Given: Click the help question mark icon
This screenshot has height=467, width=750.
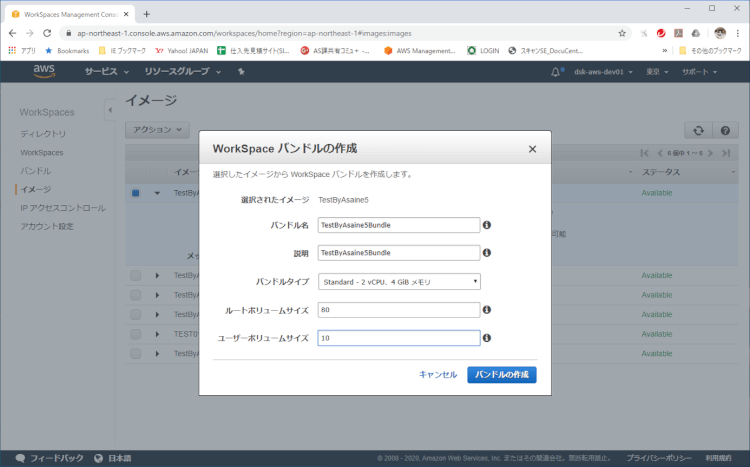Looking at the screenshot, I should (x=725, y=130).
